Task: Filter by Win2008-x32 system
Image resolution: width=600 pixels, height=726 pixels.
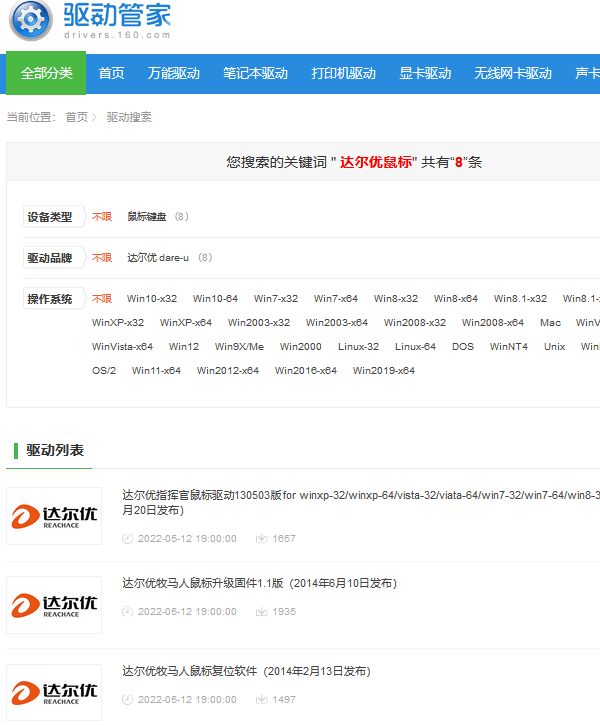Action: (x=415, y=323)
